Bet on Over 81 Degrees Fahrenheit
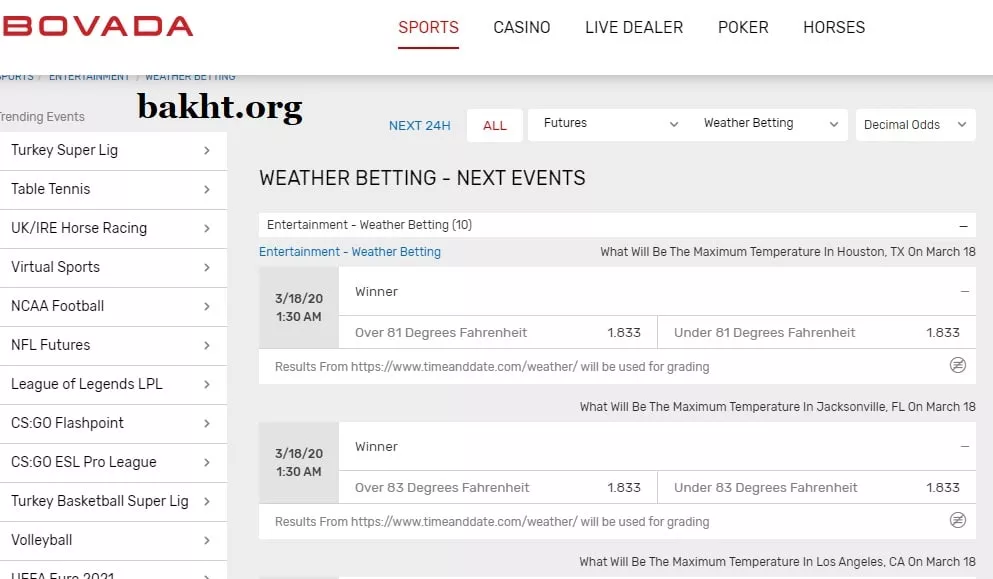Viewport: 993px width, 579px height. pyautogui.click(x=497, y=332)
